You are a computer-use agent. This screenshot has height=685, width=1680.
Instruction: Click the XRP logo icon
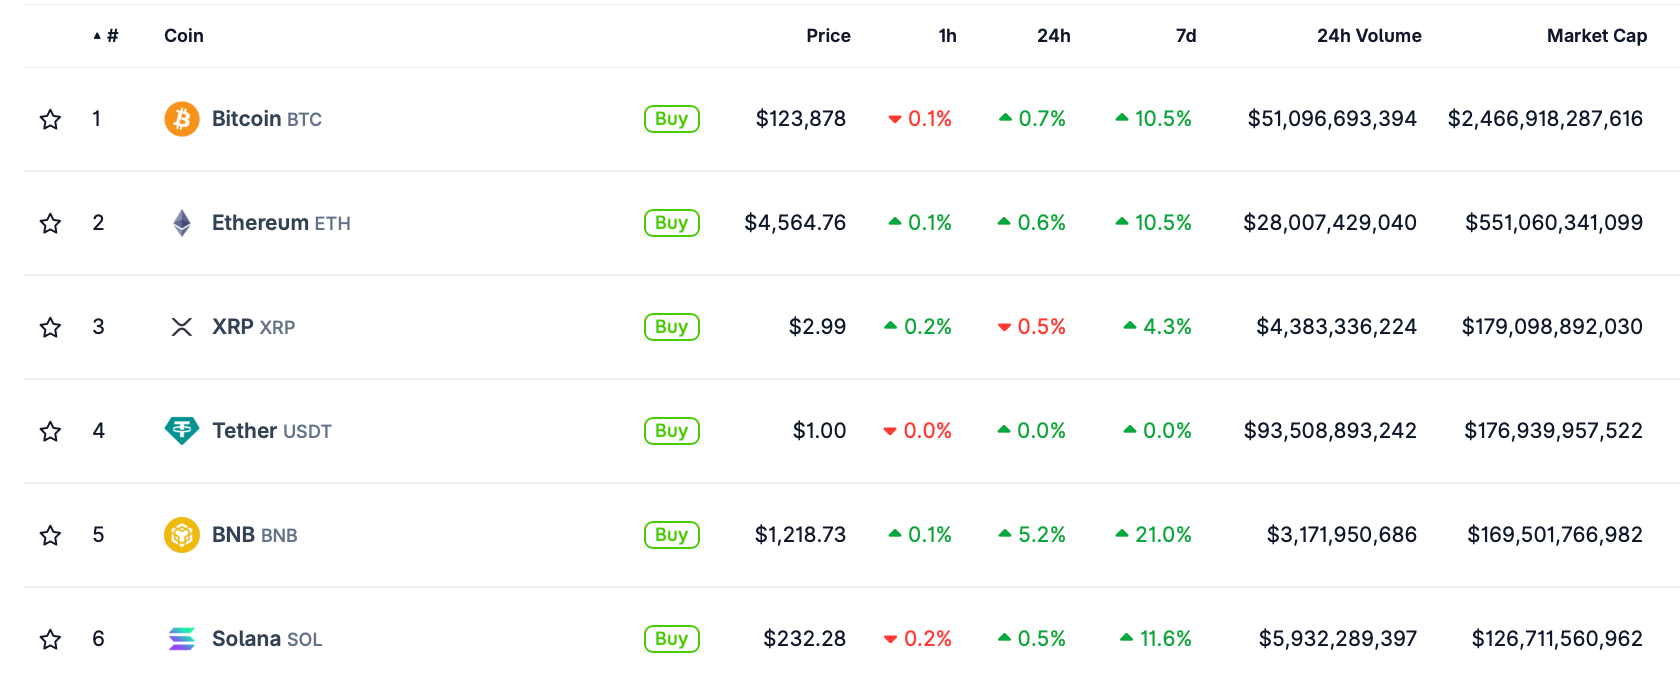pos(182,327)
